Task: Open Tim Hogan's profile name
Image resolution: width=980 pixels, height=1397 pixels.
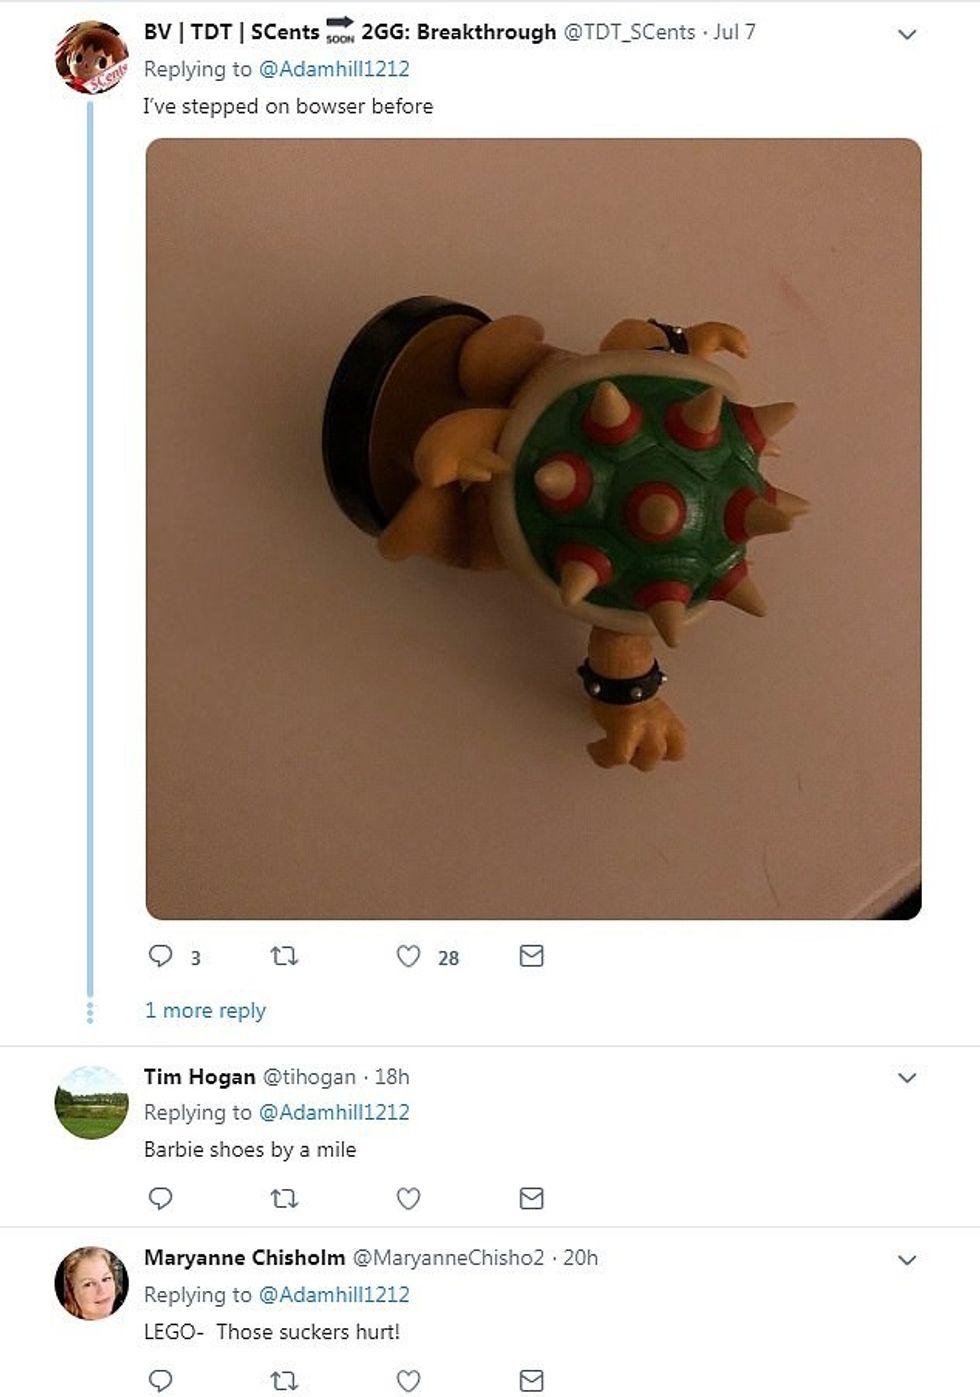Action: point(199,1076)
